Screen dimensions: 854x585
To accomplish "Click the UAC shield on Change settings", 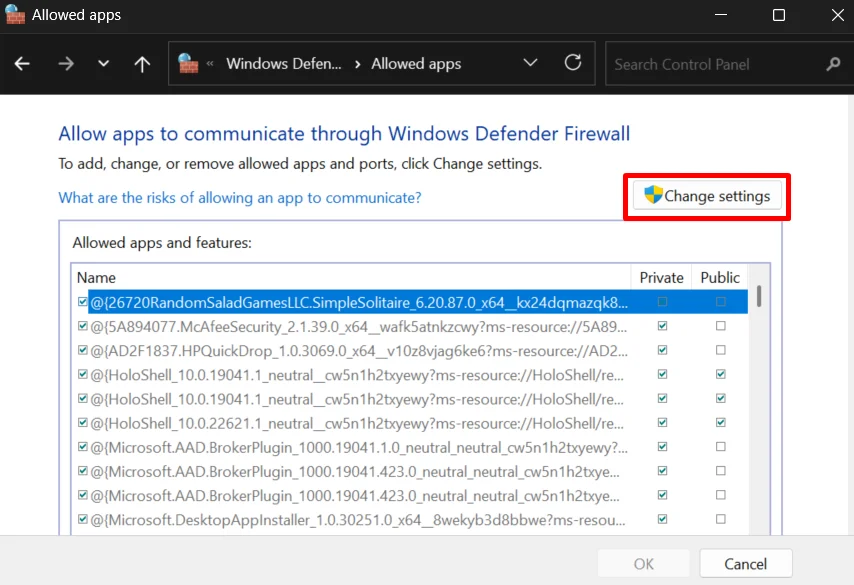I will pyautogui.click(x=654, y=195).
